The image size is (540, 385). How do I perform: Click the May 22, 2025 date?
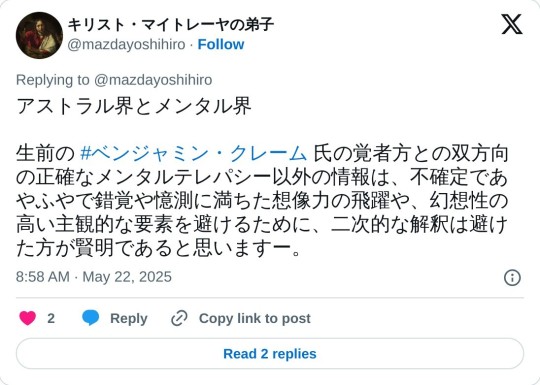127,277
